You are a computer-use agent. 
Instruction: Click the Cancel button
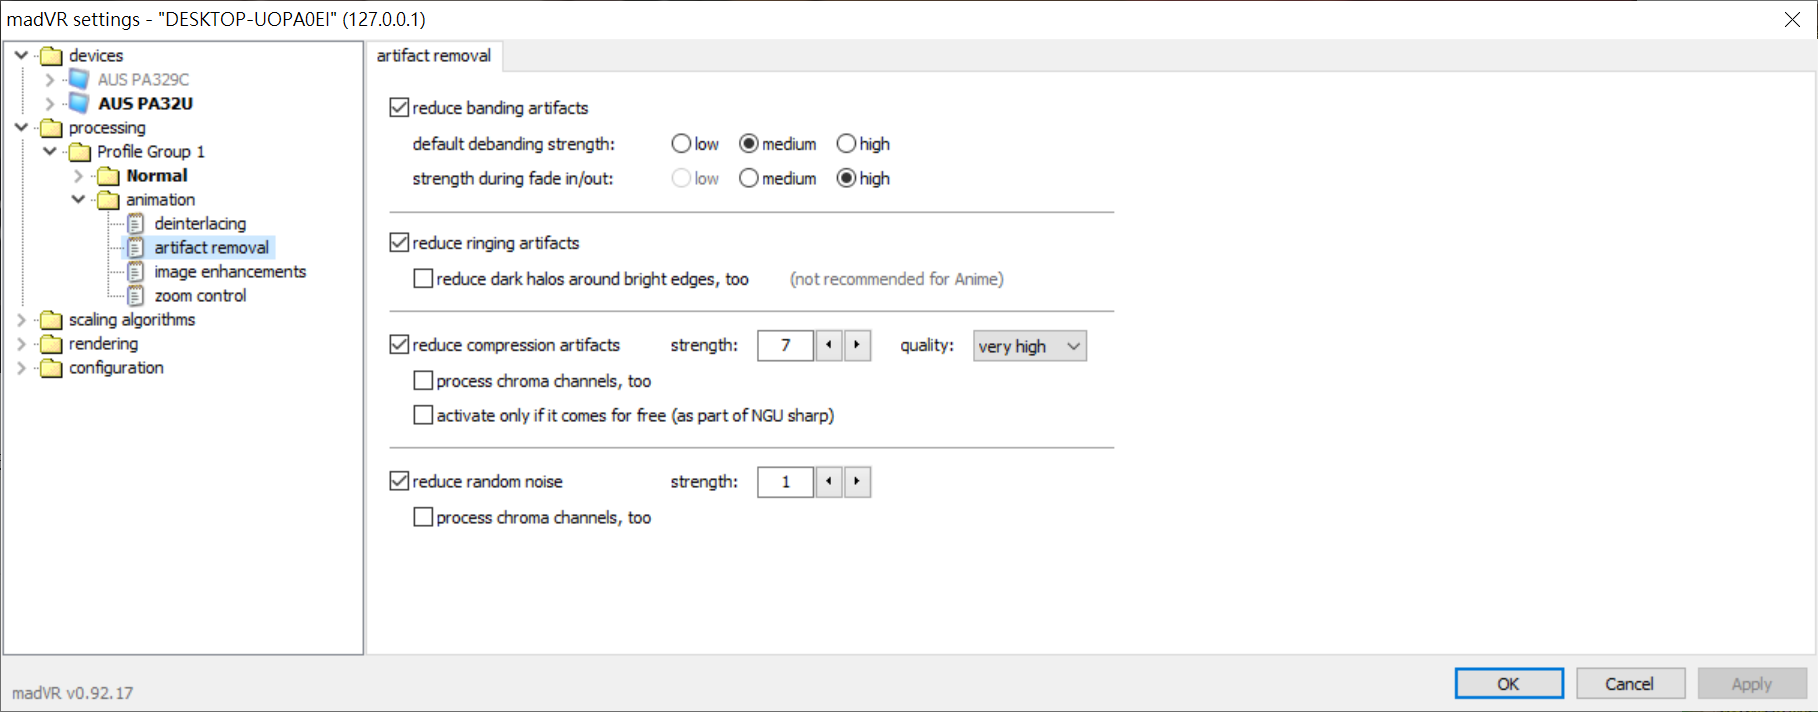pyautogui.click(x=1630, y=684)
